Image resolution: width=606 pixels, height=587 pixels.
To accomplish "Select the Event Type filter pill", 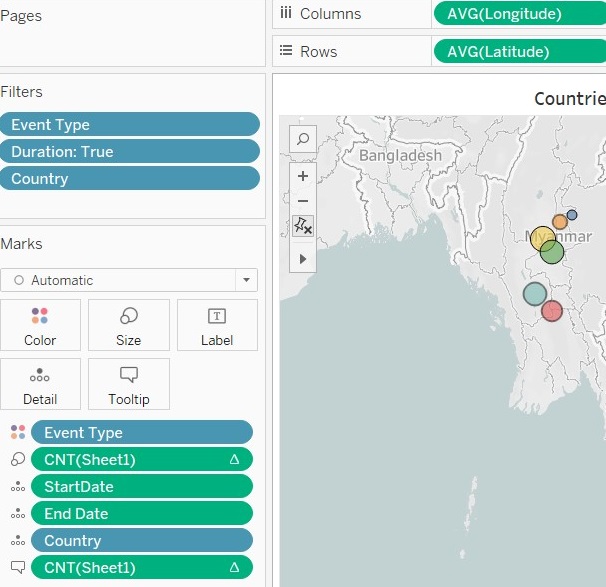I will pyautogui.click(x=130, y=125).
